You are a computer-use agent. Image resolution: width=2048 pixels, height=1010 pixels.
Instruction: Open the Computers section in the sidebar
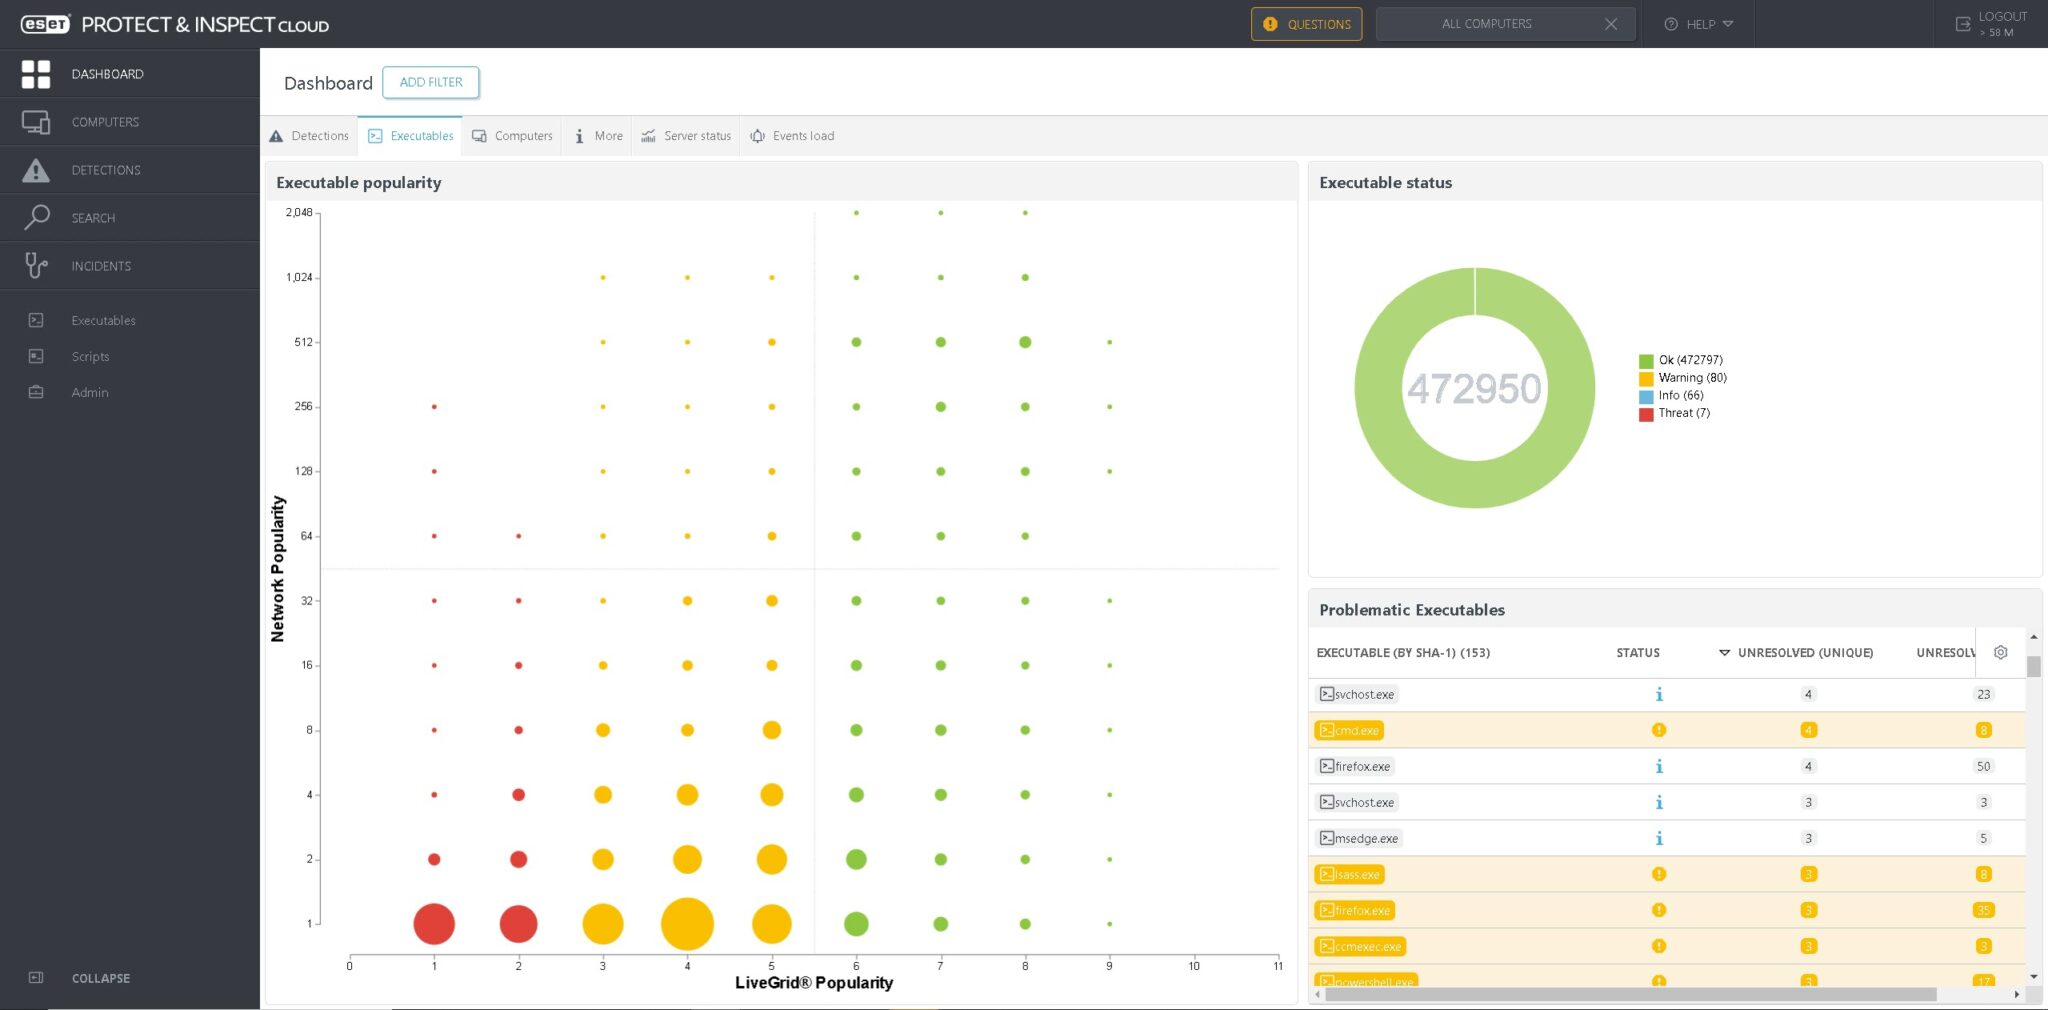[36, 121]
